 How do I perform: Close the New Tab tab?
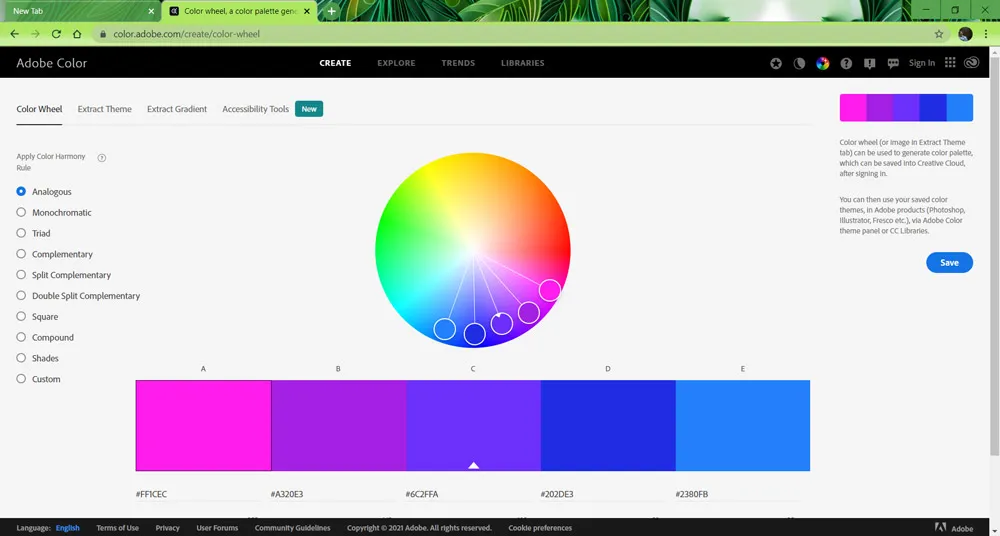click(151, 11)
